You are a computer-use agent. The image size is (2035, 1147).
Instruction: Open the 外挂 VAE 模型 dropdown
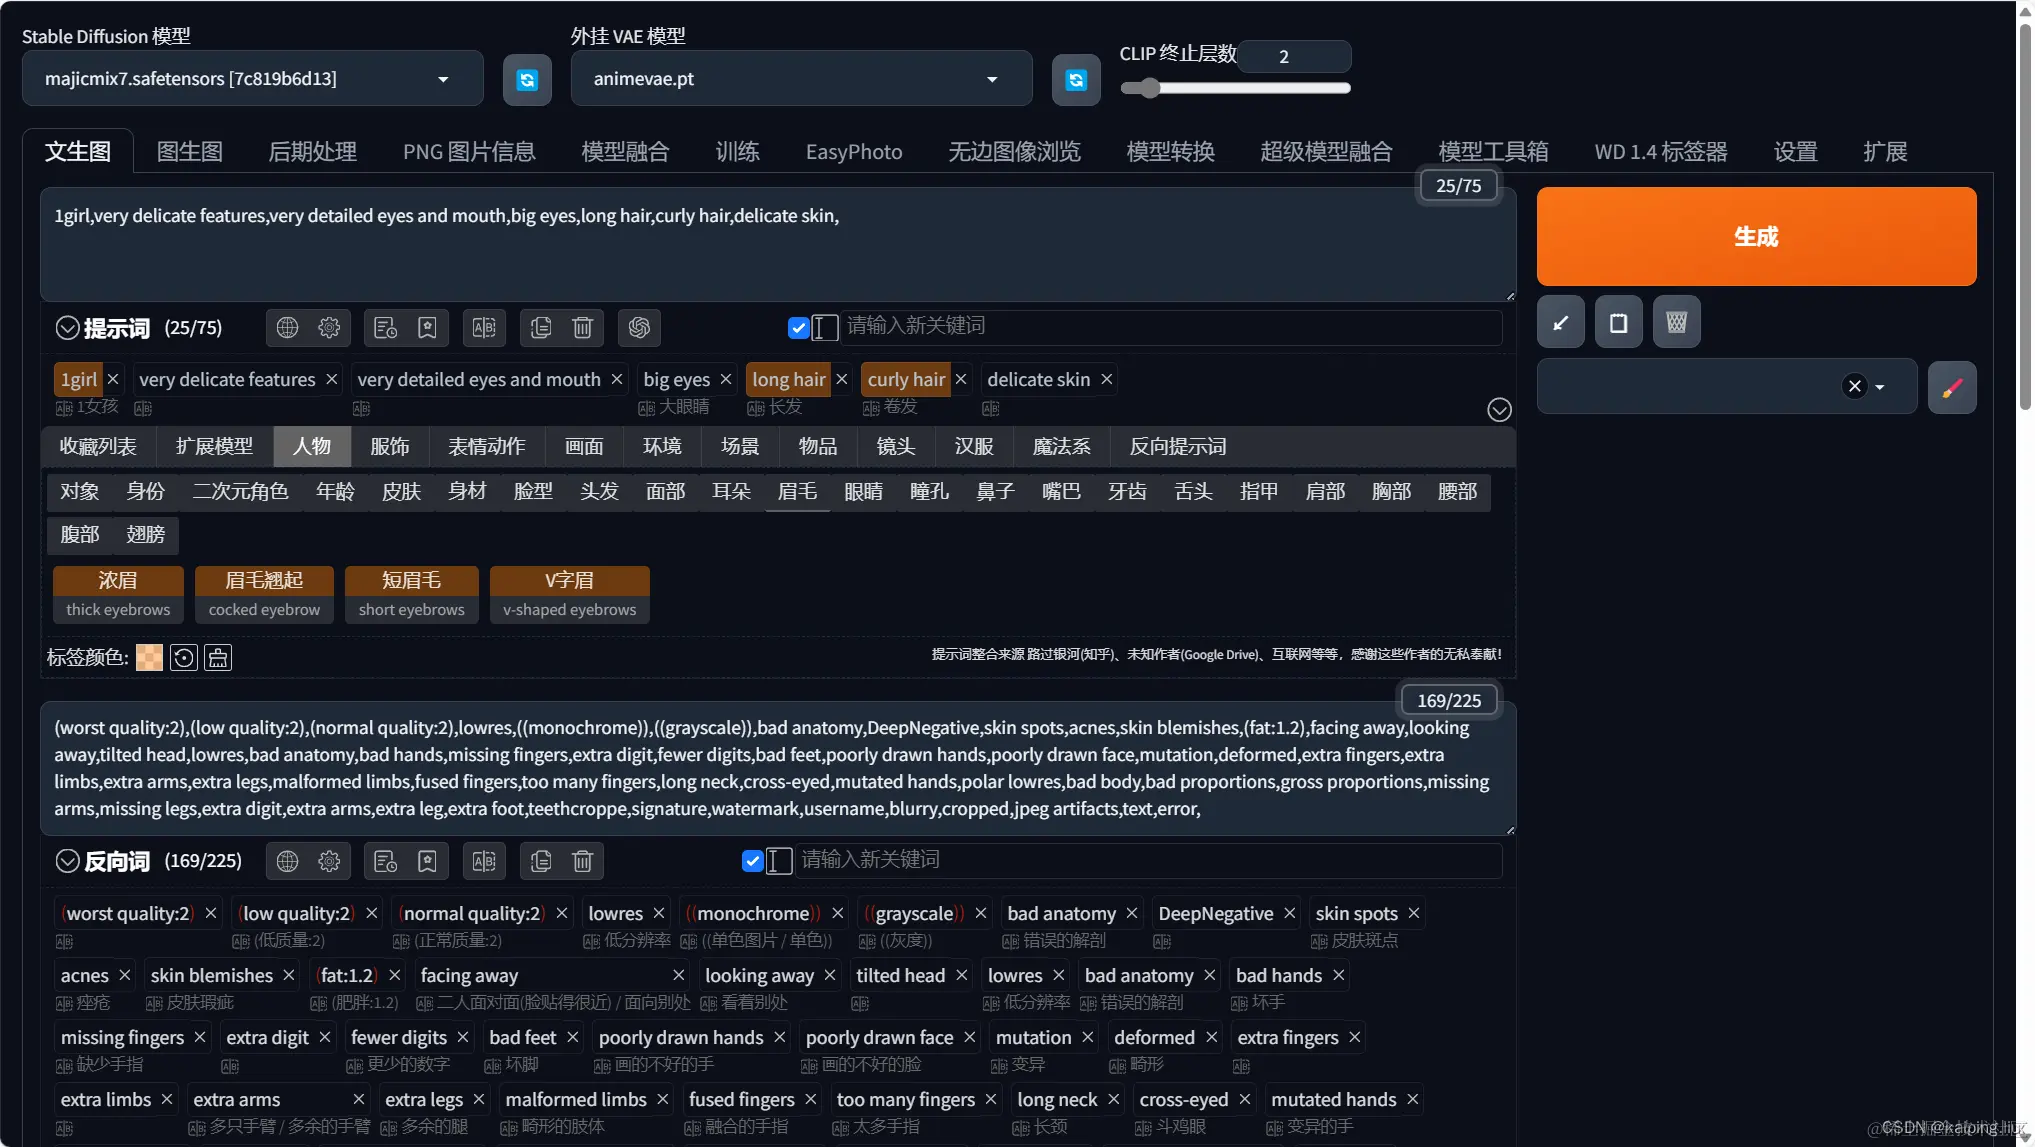coord(992,78)
